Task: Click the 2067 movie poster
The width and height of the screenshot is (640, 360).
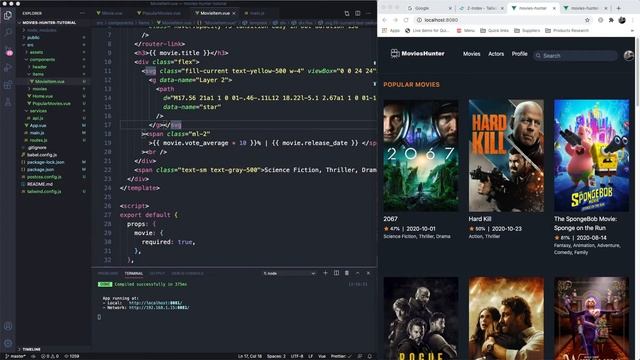Action: tap(421, 156)
